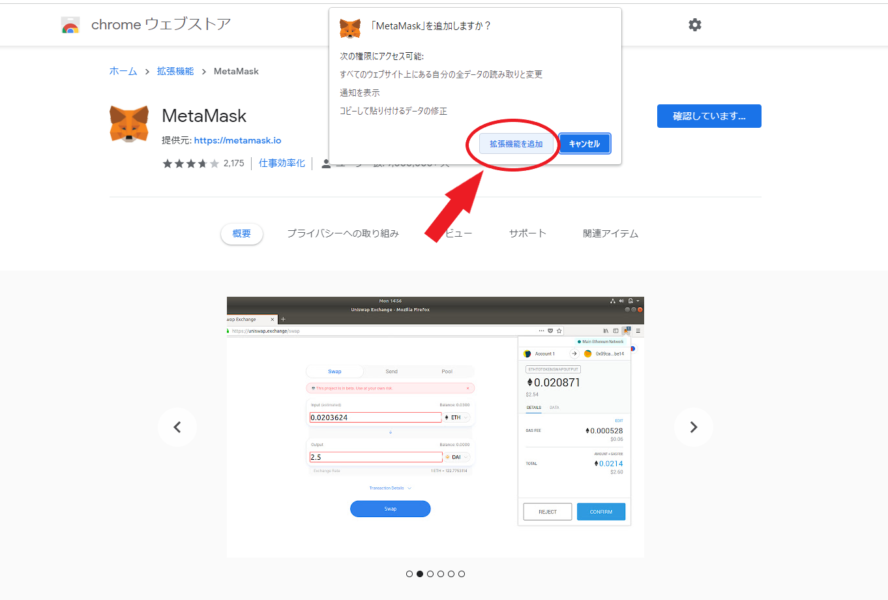Screen dimensions: 888x600
Task: Click the Chrome Web Store rainbow logo
Action: [70, 25]
